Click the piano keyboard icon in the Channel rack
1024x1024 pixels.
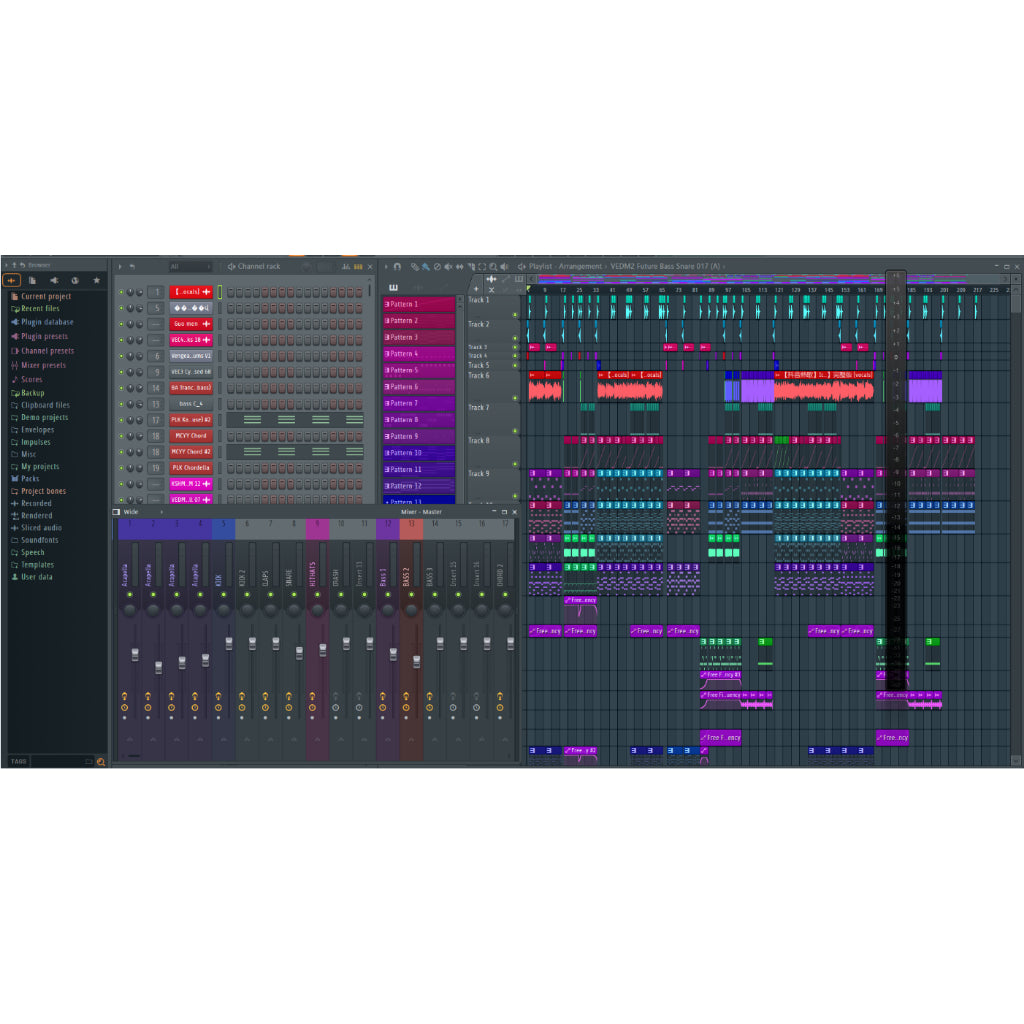[x=357, y=266]
